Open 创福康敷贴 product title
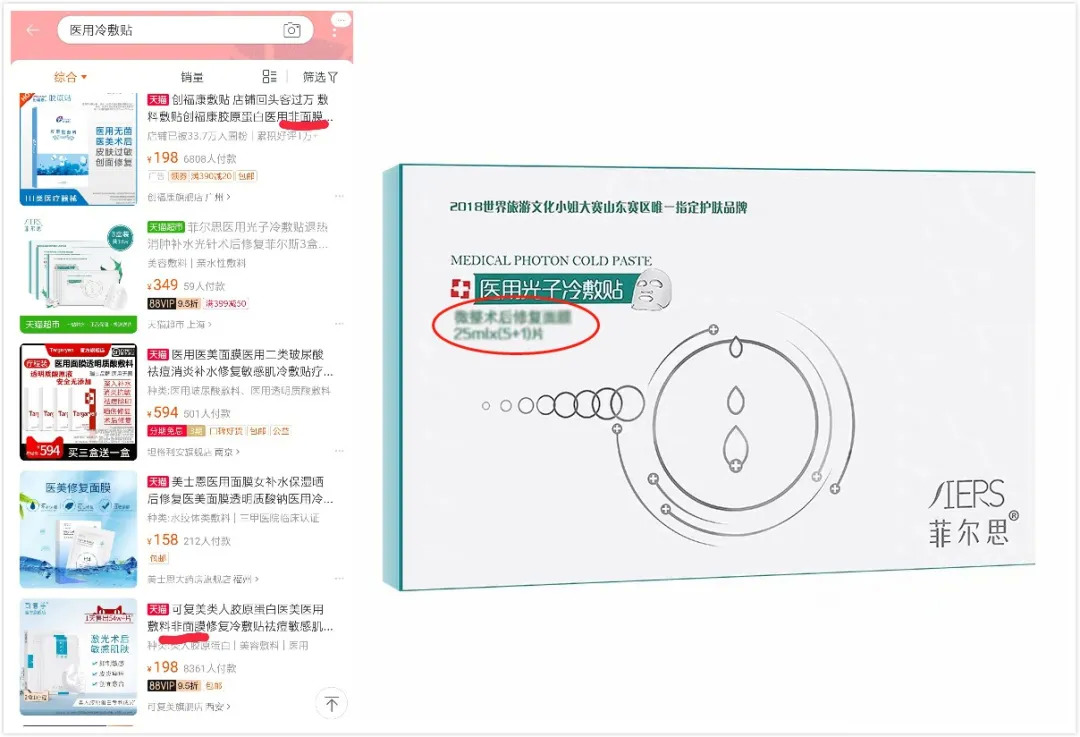Viewport: 1080px width, 737px height. [x=240, y=108]
